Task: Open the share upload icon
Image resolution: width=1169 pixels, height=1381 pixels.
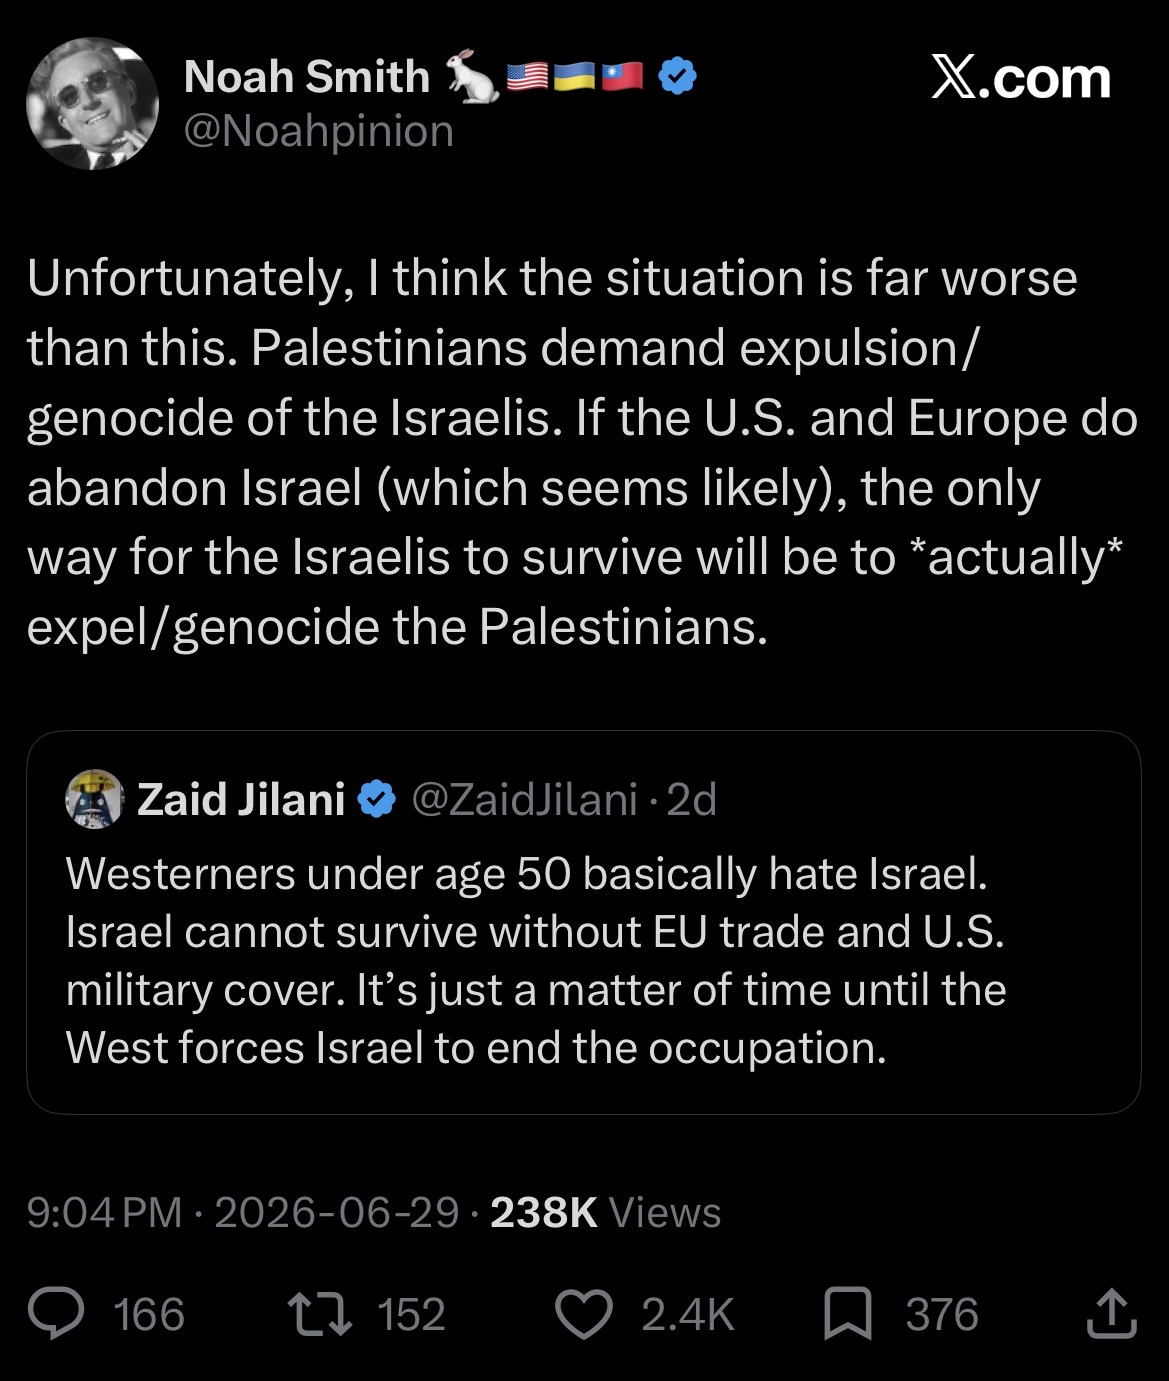Action: 1111,1313
